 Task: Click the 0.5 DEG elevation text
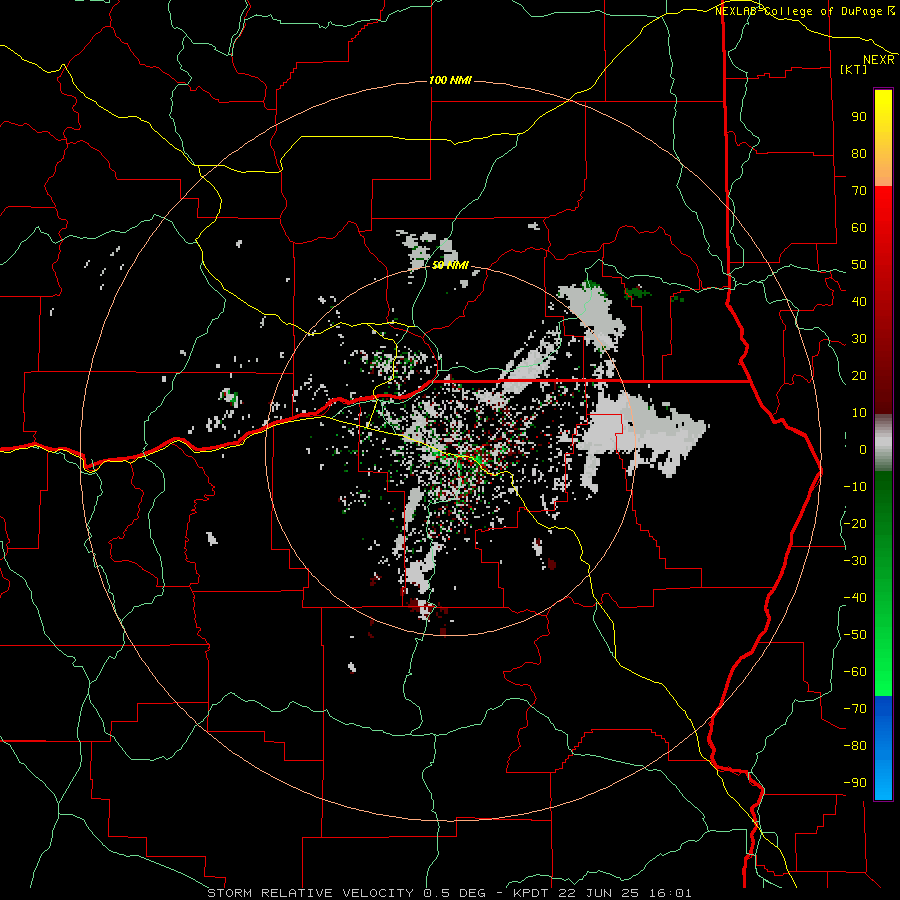[x=455, y=893]
